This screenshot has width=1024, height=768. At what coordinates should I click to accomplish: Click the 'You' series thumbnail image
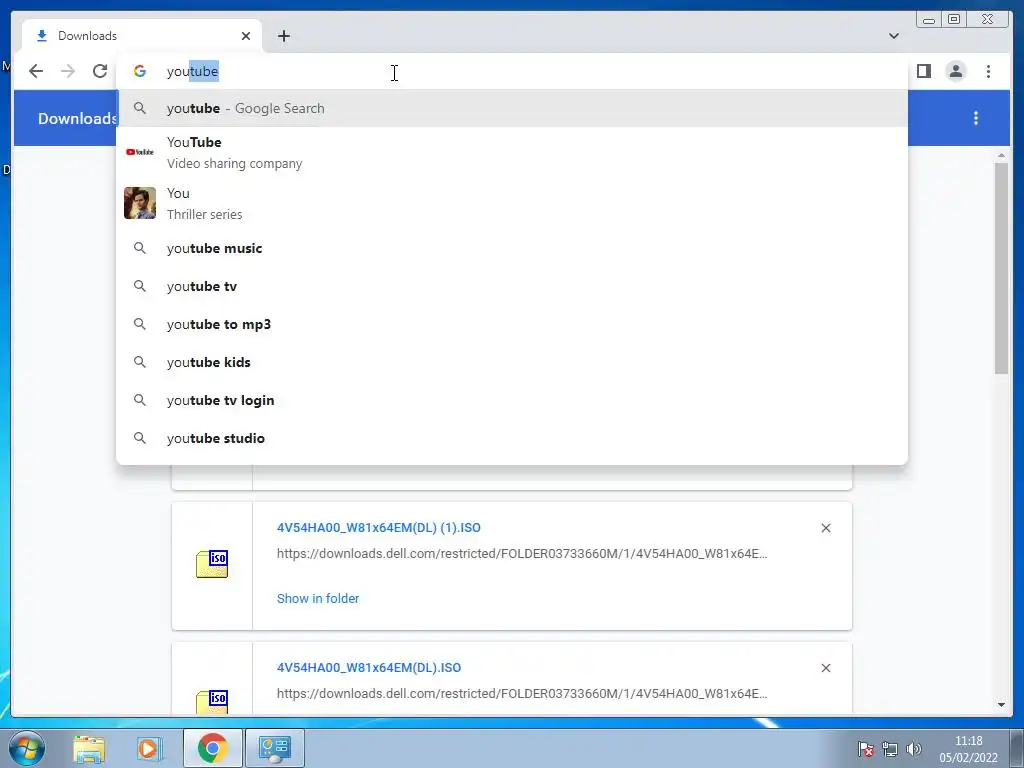(140, 203)
